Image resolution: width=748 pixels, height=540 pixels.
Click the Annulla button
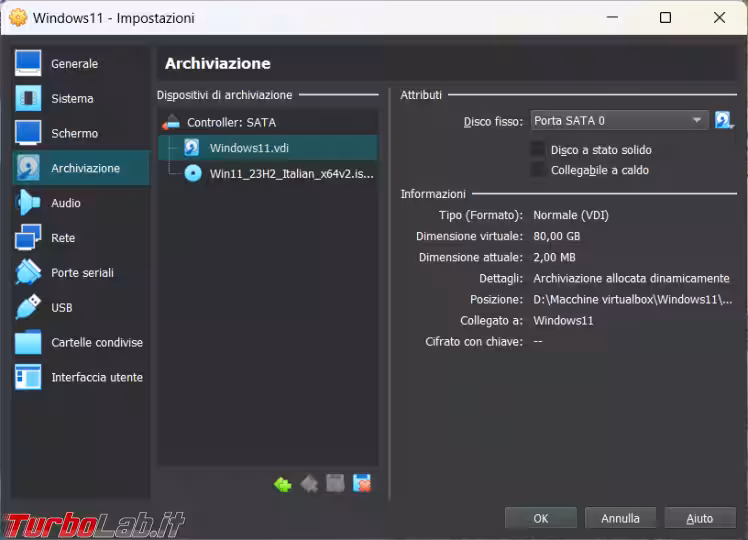click(620, 518)
